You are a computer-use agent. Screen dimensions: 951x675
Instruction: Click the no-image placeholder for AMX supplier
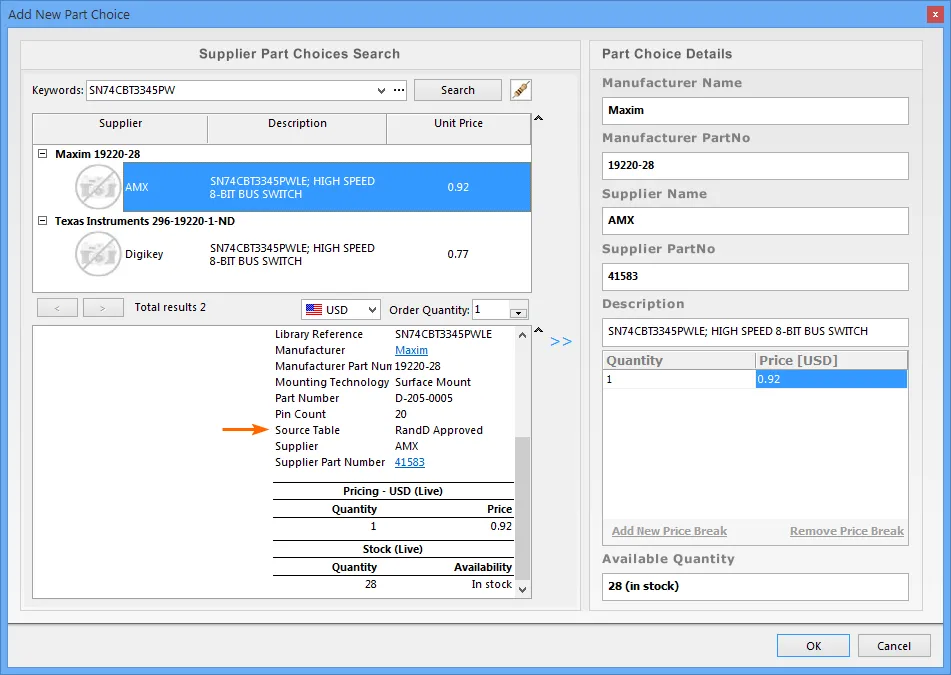pos(98,187)
